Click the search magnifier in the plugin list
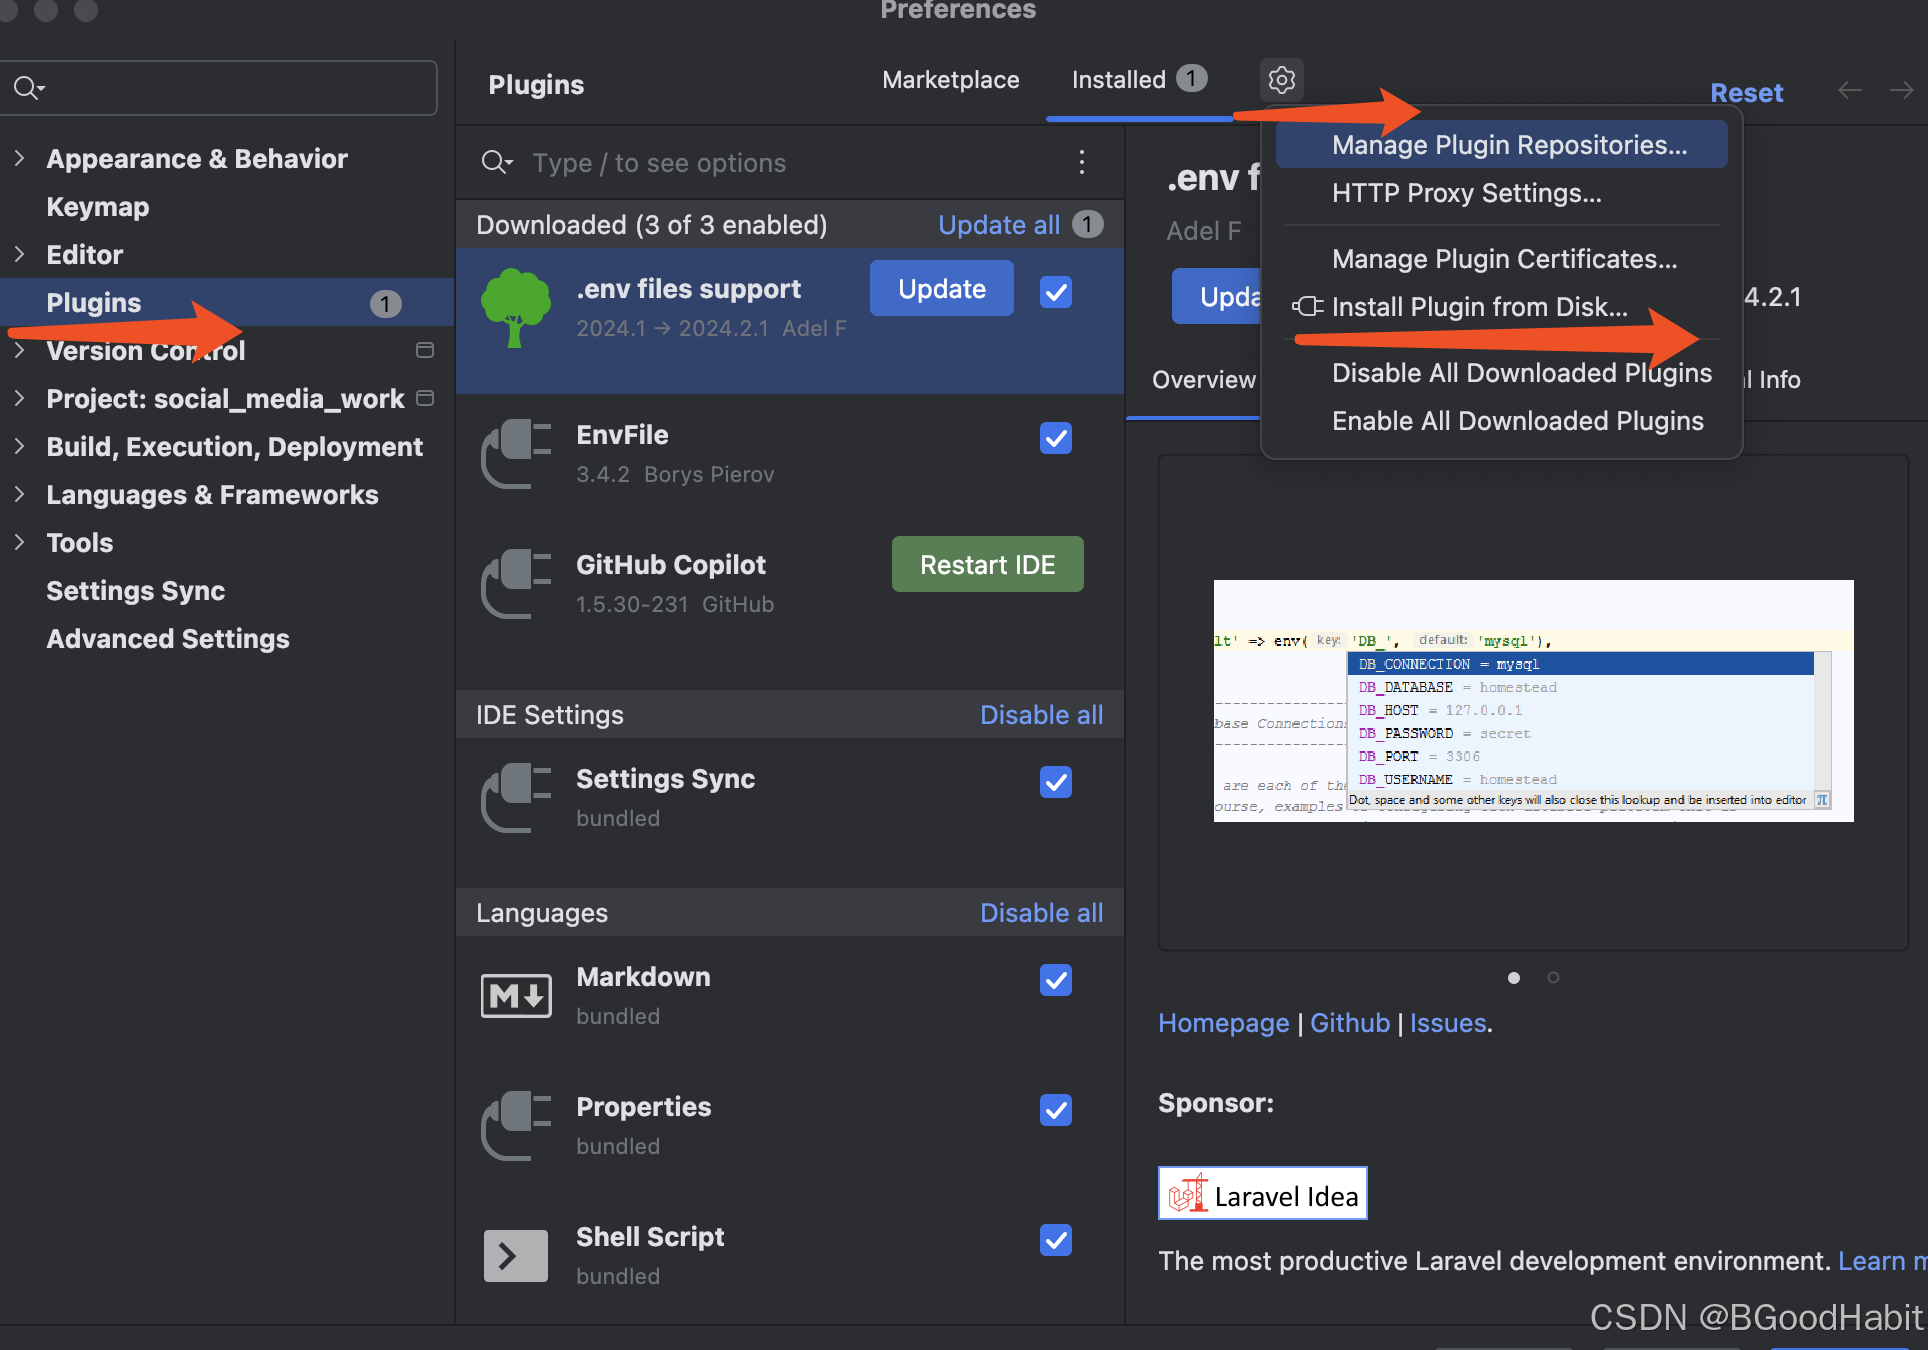 click(x=496, y=162)
